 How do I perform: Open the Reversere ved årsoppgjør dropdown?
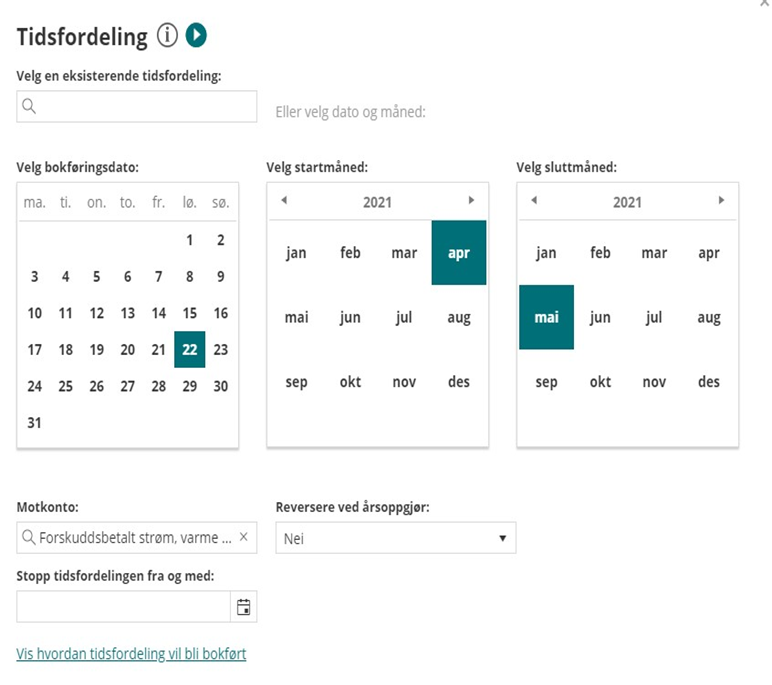396,538
